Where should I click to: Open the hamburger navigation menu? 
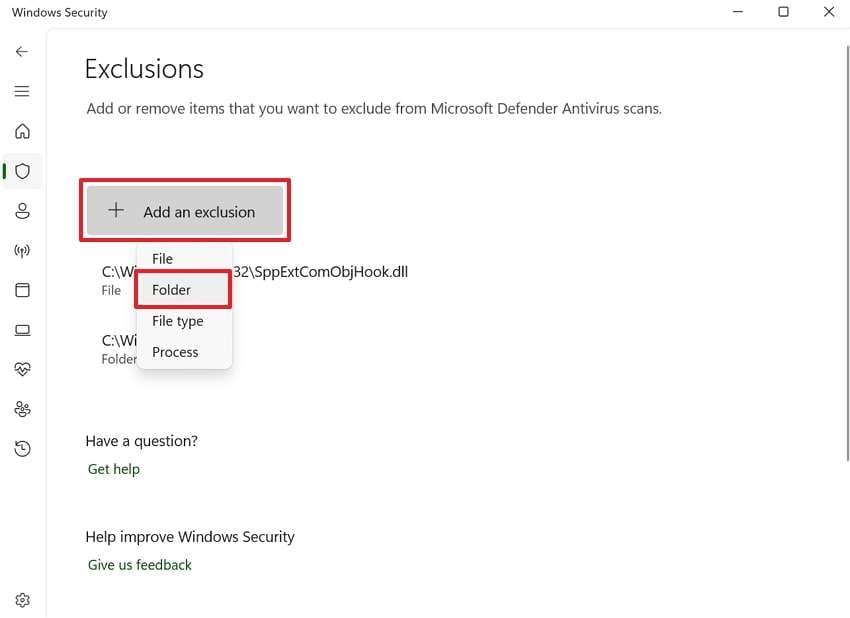pyautogui.click(x=22, y=91)
